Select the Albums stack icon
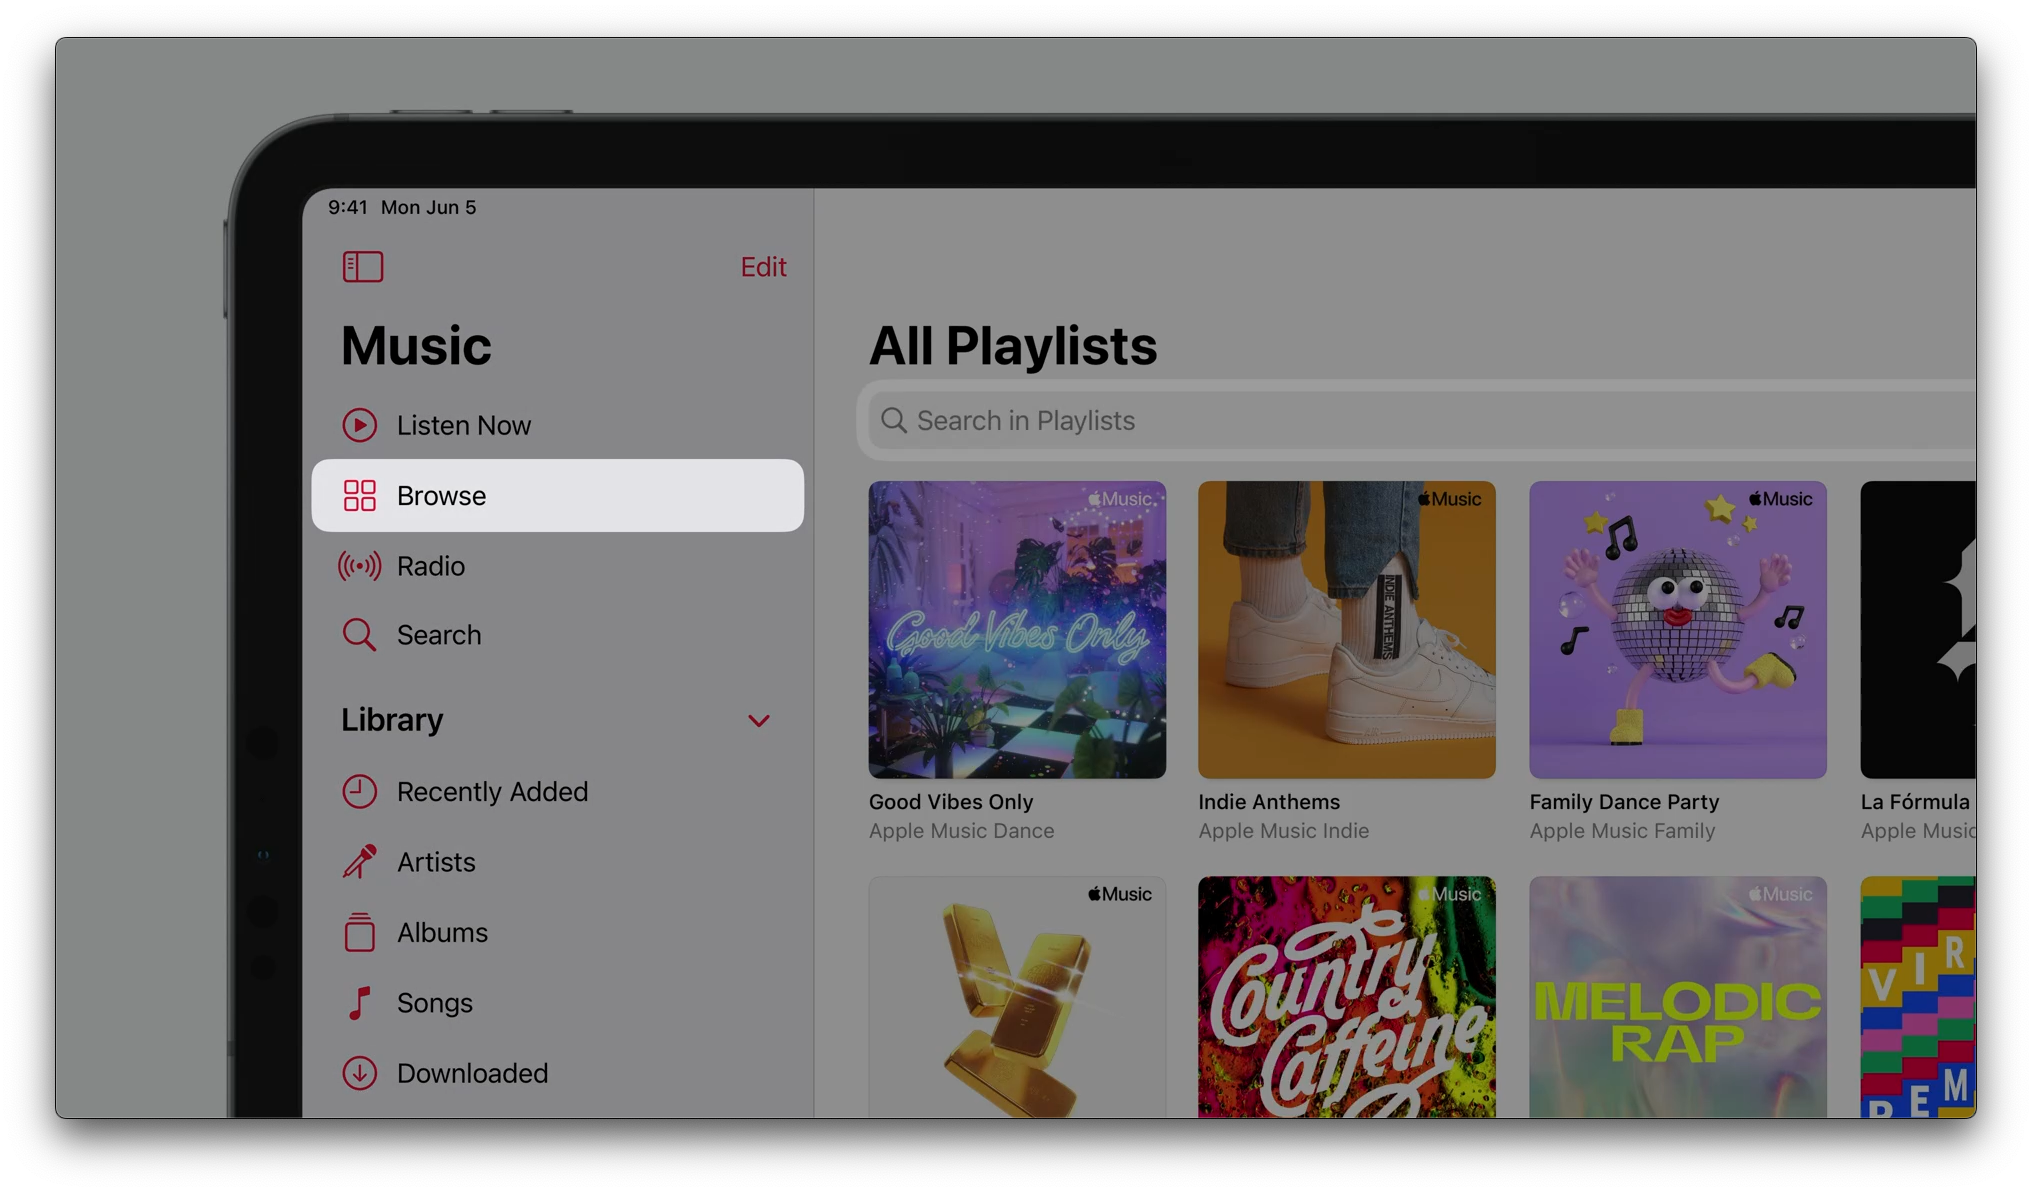 359,932
